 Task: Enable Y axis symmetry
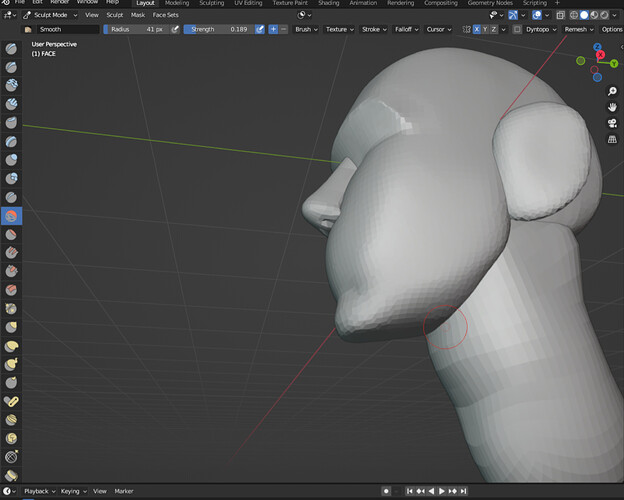point(485,29)
